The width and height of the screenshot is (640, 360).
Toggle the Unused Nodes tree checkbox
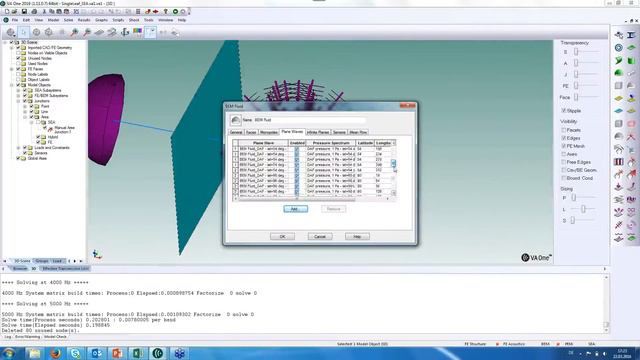click(18, 58)
